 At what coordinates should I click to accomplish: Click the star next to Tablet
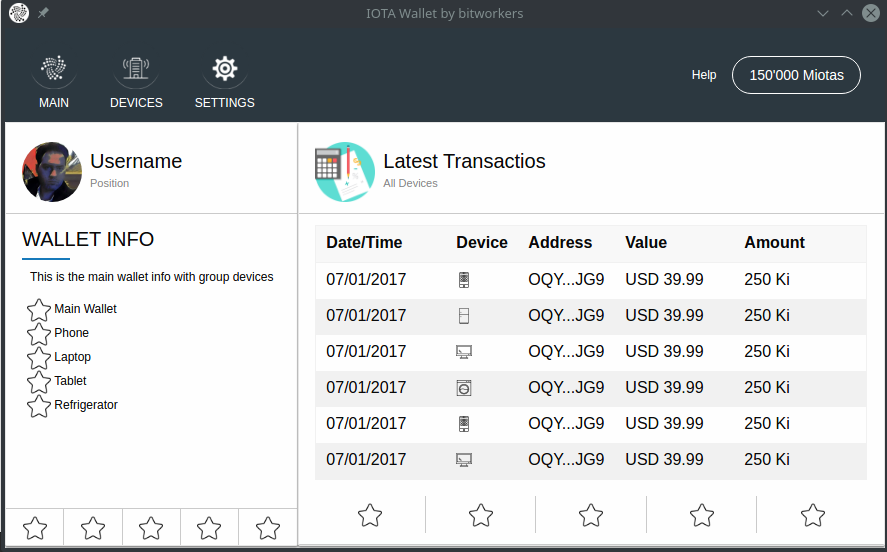tap(39, 382)
